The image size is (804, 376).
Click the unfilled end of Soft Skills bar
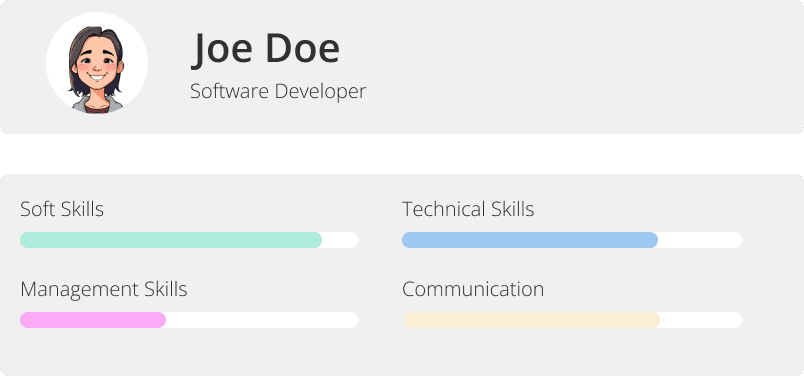340,240
